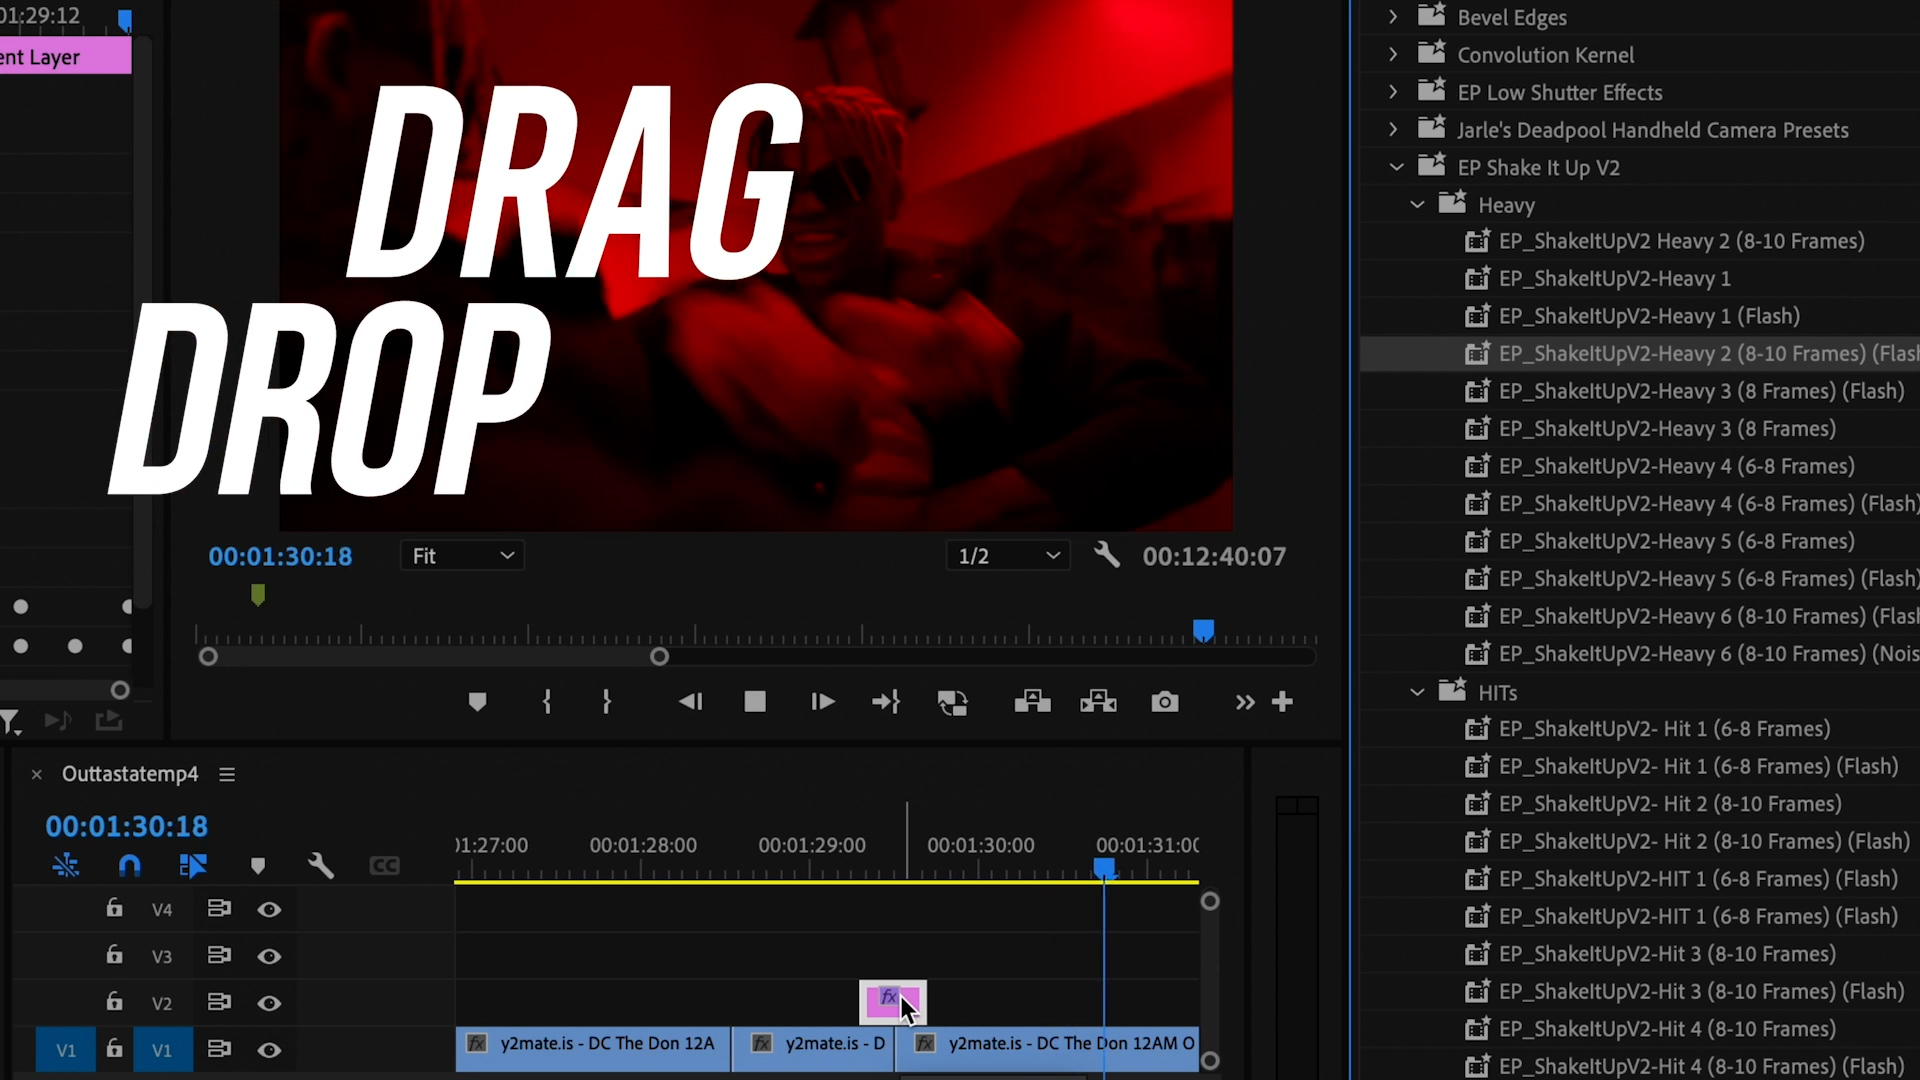The image size is (1920, 1080).
Task: Click the Add Marker button in monitor
Action: pyautogui.click(x=477, y=702)
